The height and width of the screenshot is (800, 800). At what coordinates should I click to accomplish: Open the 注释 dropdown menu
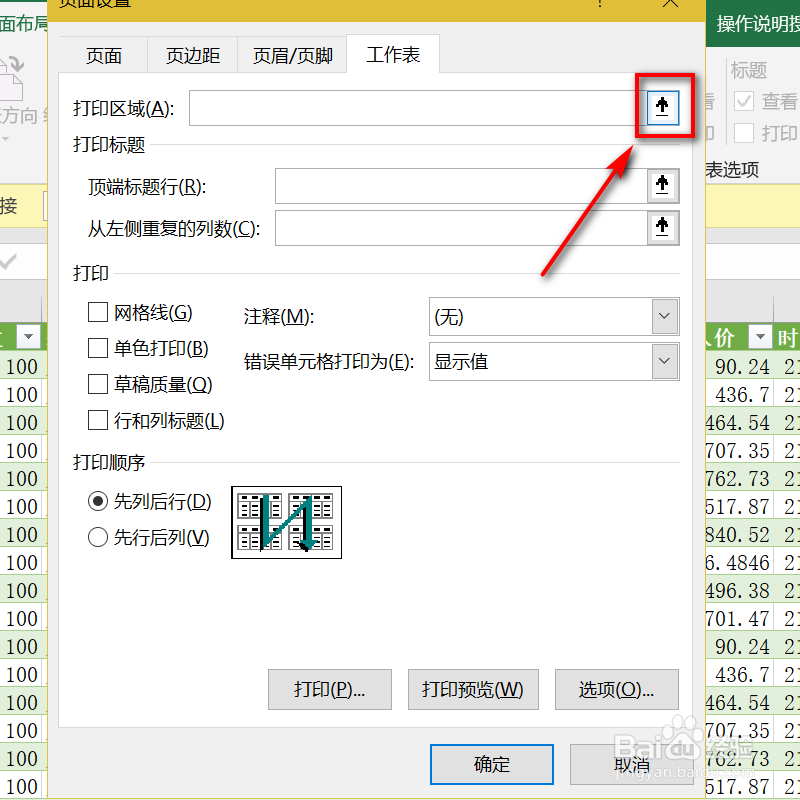click(665, 315)
